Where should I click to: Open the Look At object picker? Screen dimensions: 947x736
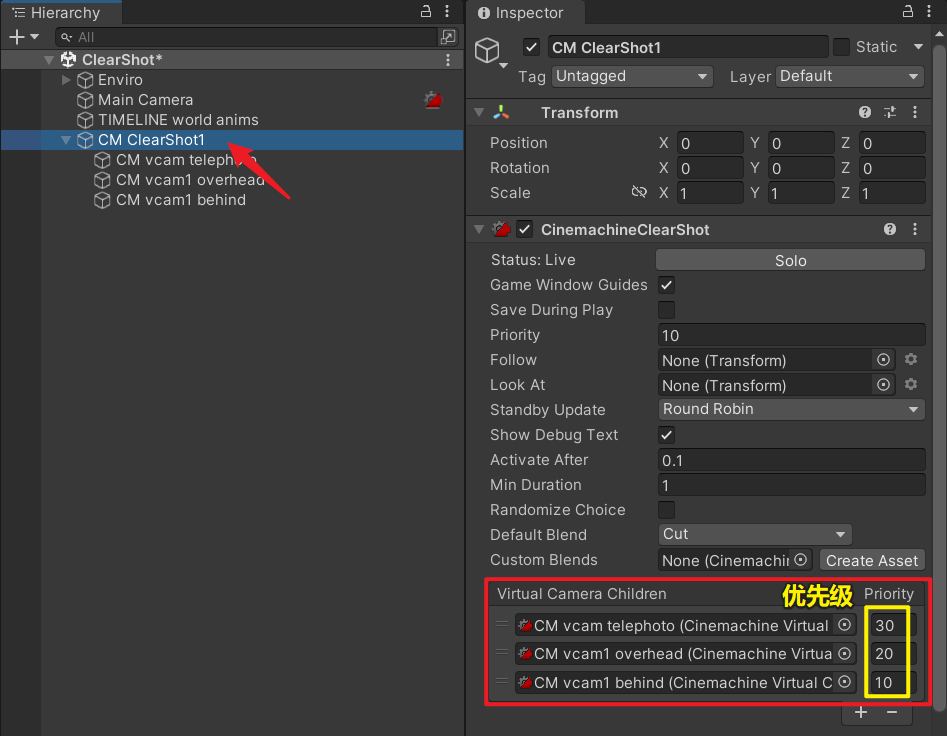[883, 385]
